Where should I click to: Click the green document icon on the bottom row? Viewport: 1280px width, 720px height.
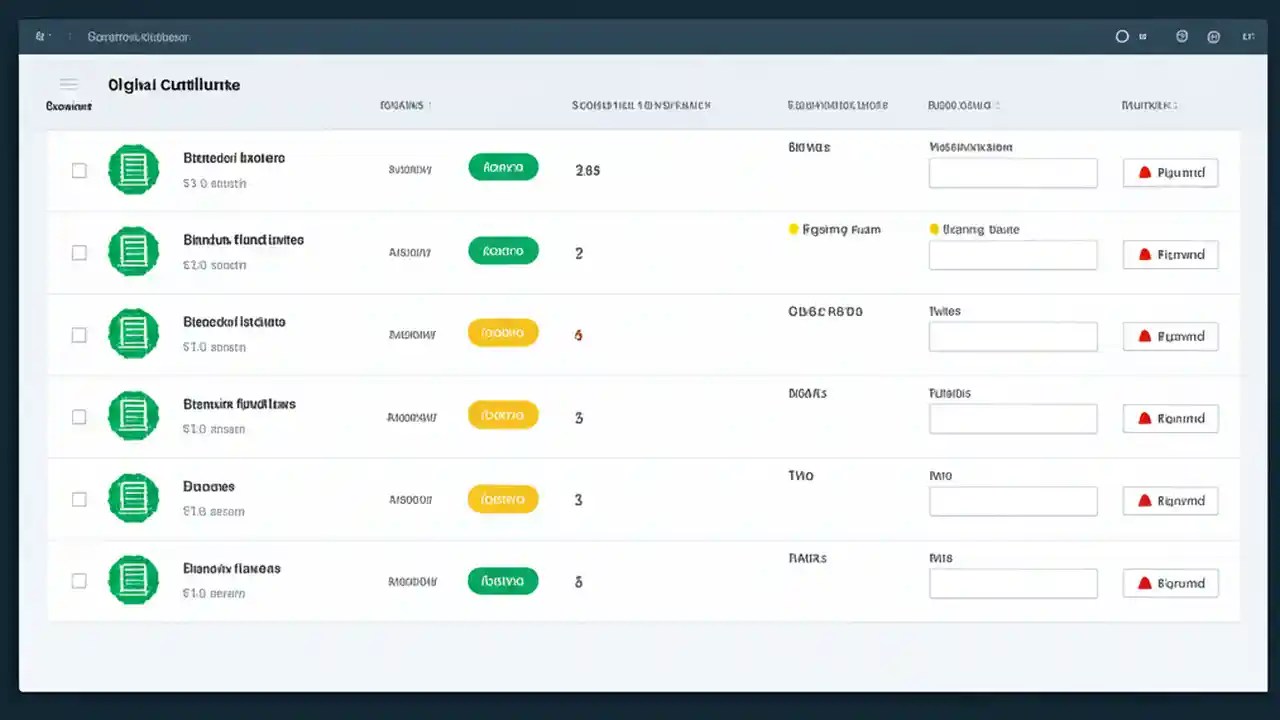click(133, 580)
